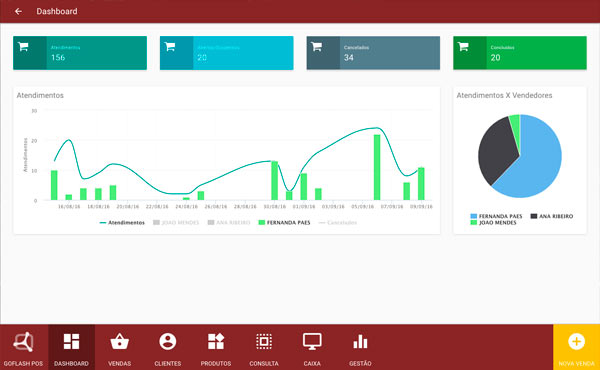Open the Vendas basket icon

pos(119,341)
